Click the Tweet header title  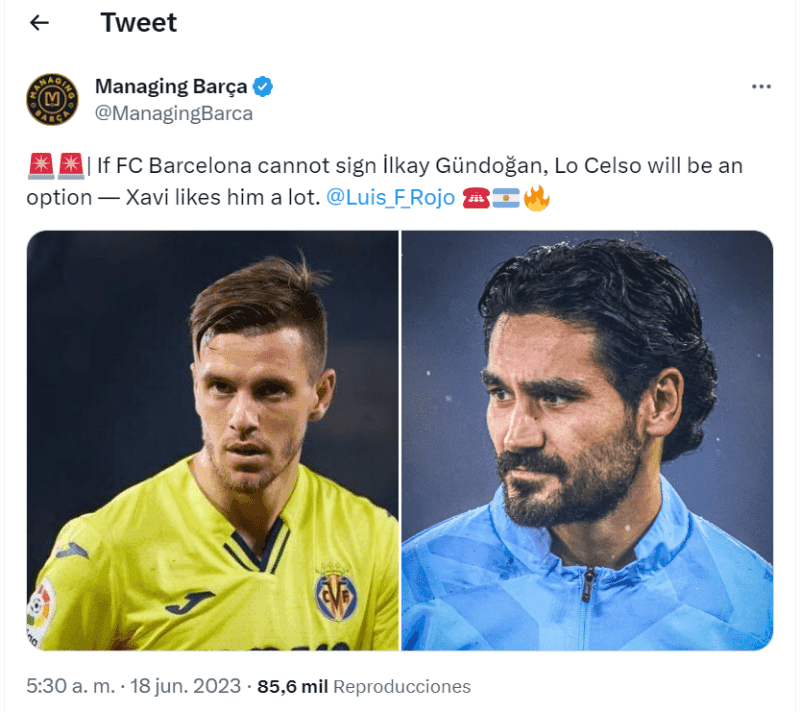click(139, 22)
